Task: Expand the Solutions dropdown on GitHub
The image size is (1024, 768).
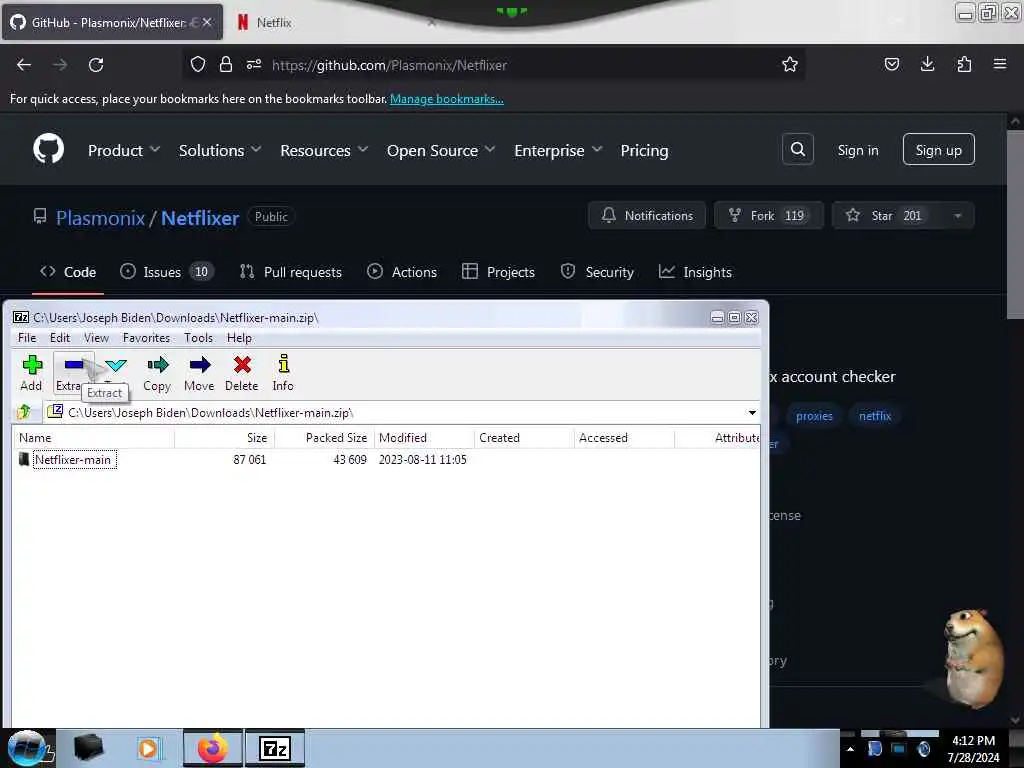Action: [x=220, y=151]
